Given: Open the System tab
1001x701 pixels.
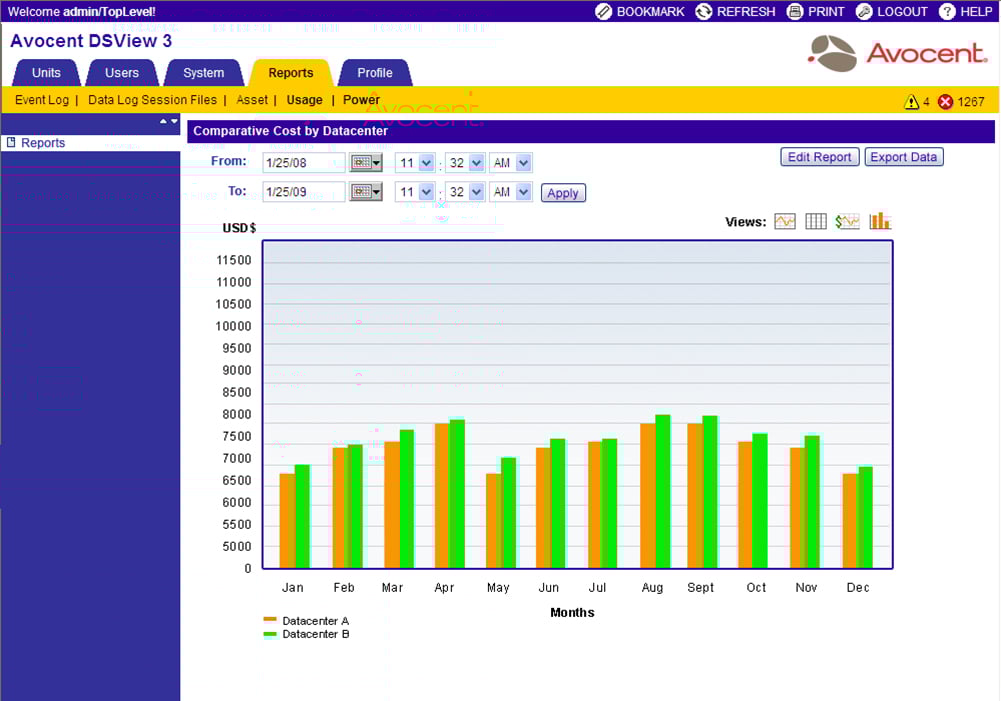Looking at the screenshot, I should coord(204,73).
